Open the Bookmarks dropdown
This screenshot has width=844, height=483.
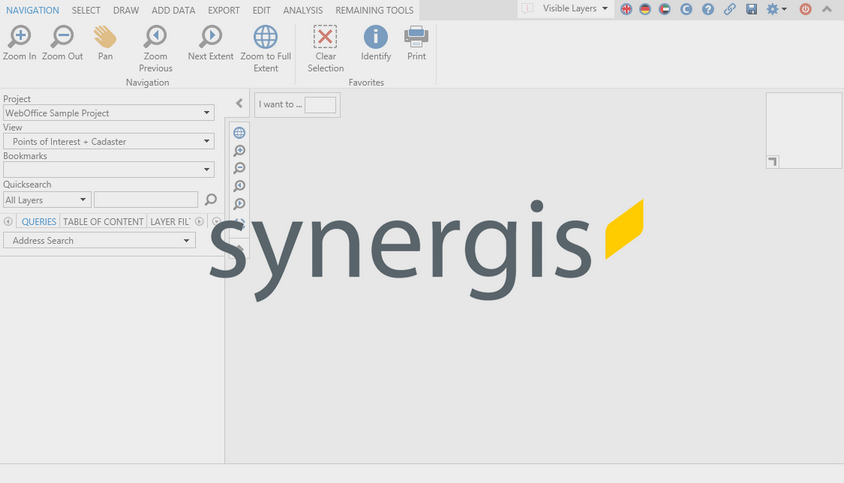tap(109, 170)
